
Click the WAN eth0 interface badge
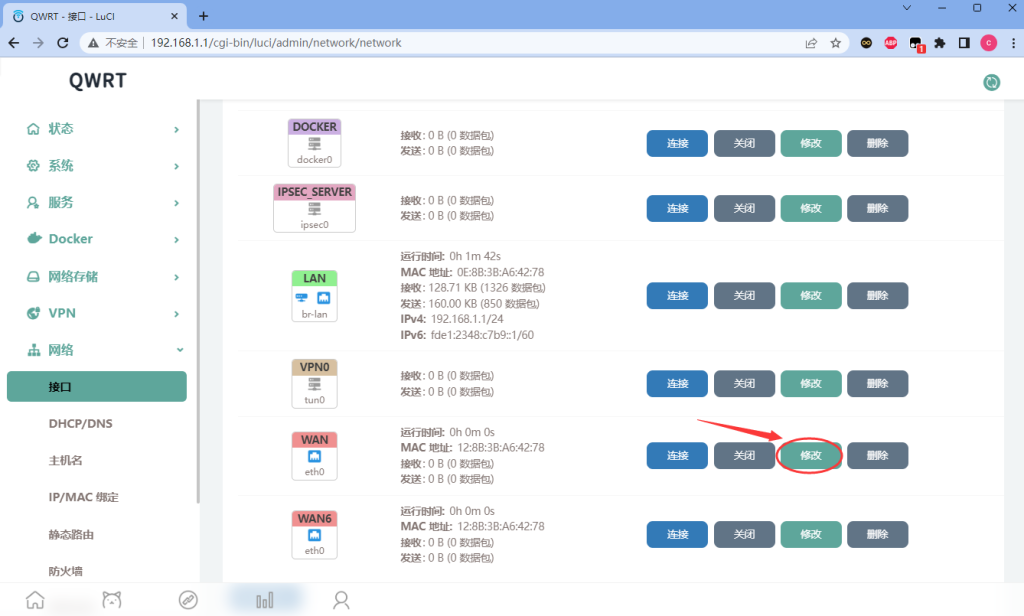coord(314,456)
